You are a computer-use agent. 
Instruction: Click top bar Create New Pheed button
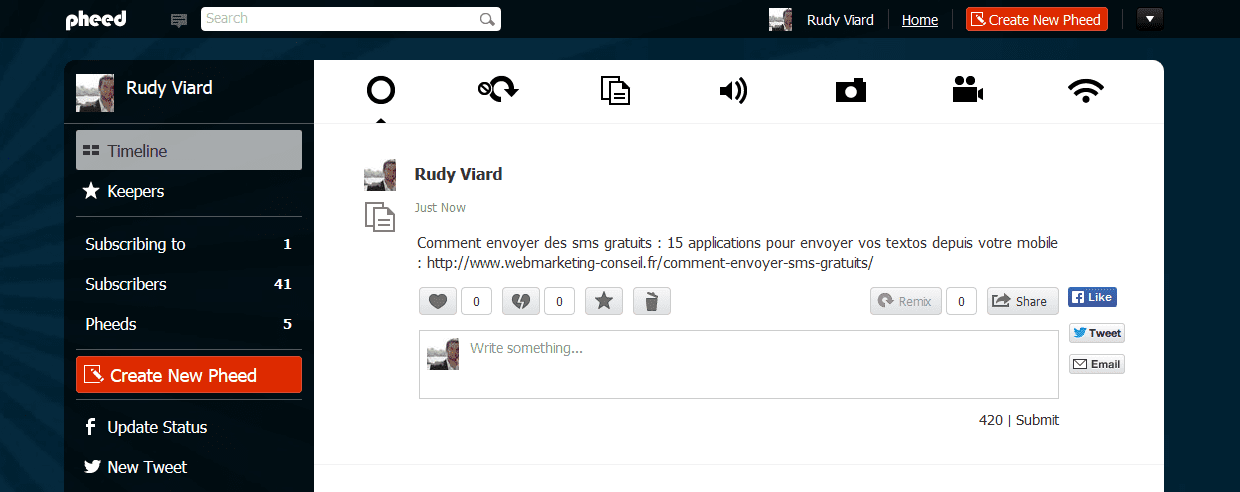[x=1037, y=19]
